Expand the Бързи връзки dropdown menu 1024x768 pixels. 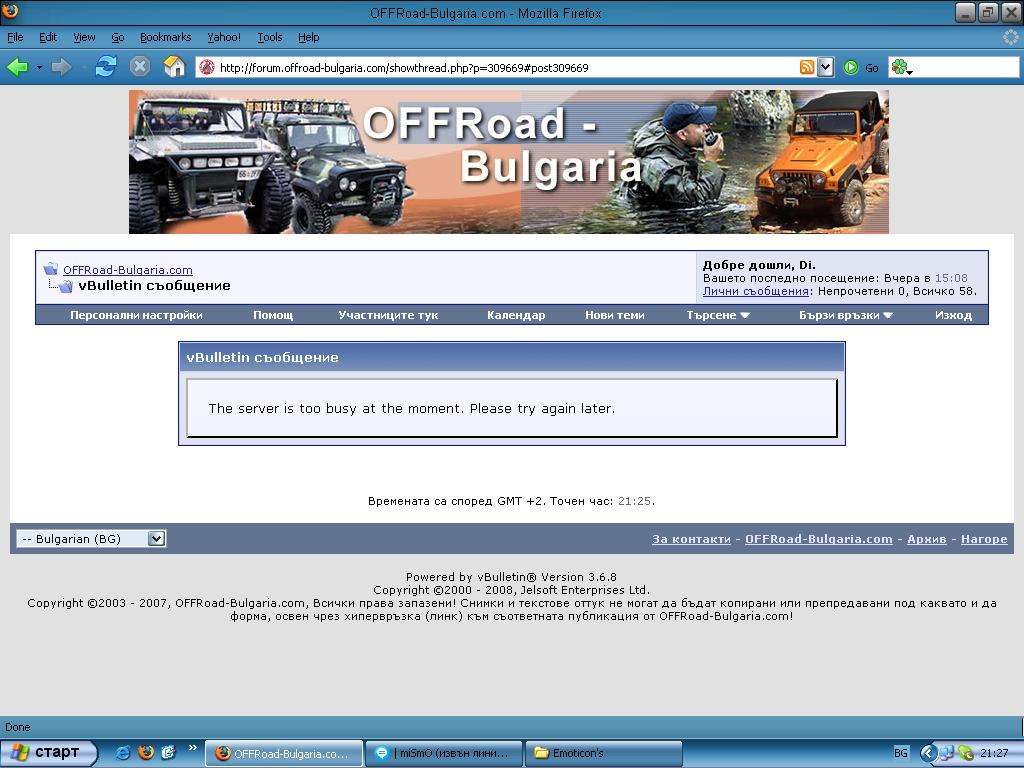click(x=846, y=315)
